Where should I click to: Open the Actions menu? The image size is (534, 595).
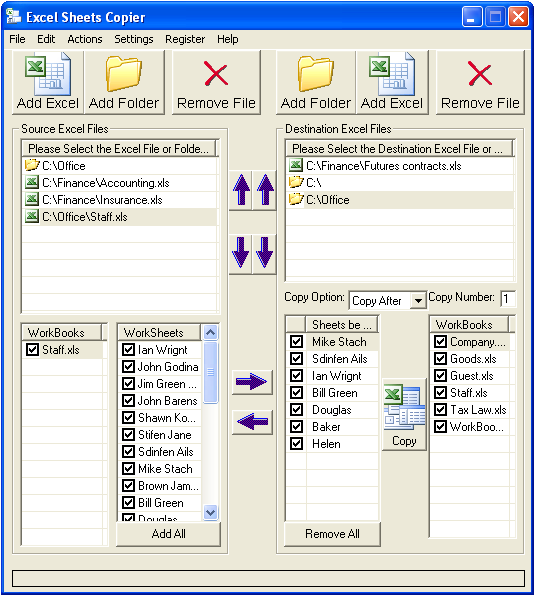(x=85, y=39)
